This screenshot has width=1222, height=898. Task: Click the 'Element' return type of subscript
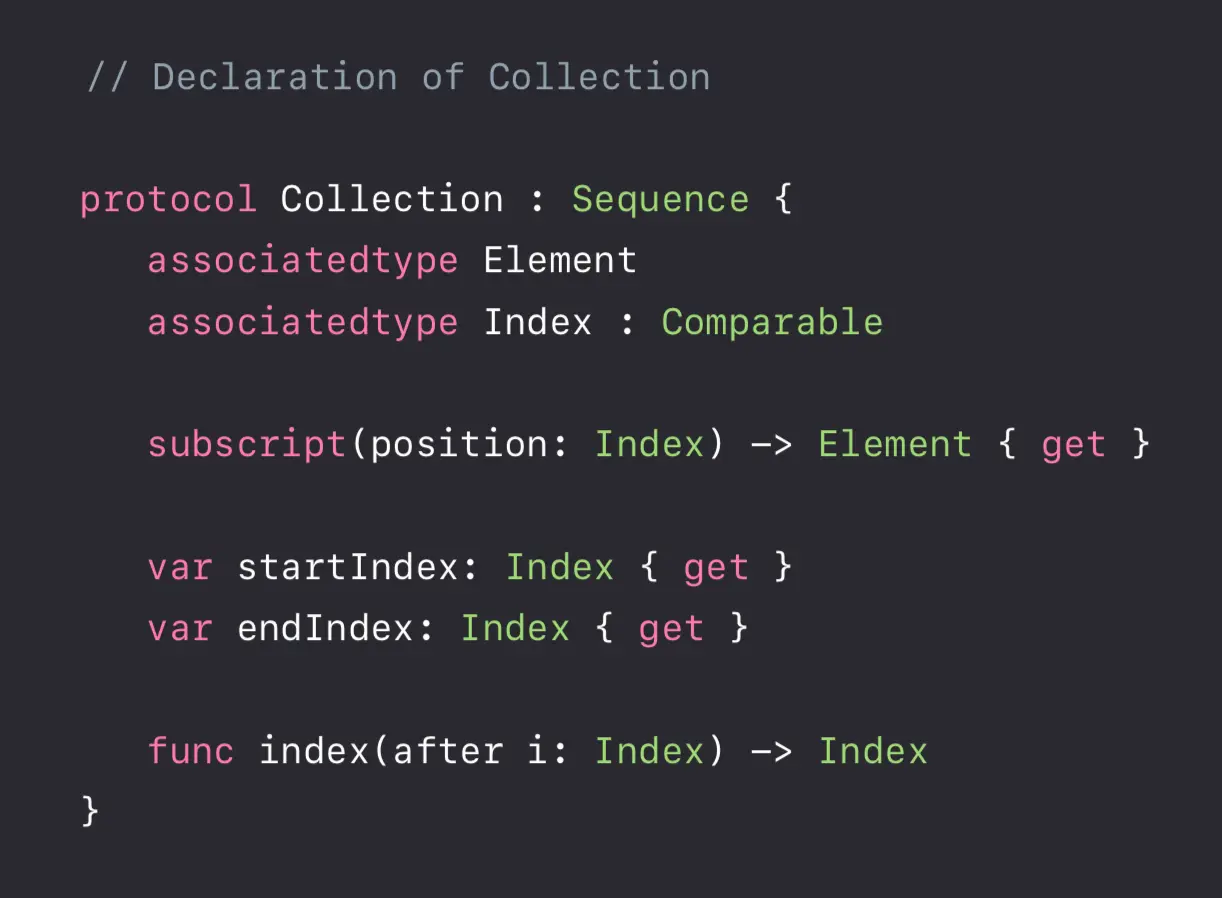point(895,444)
